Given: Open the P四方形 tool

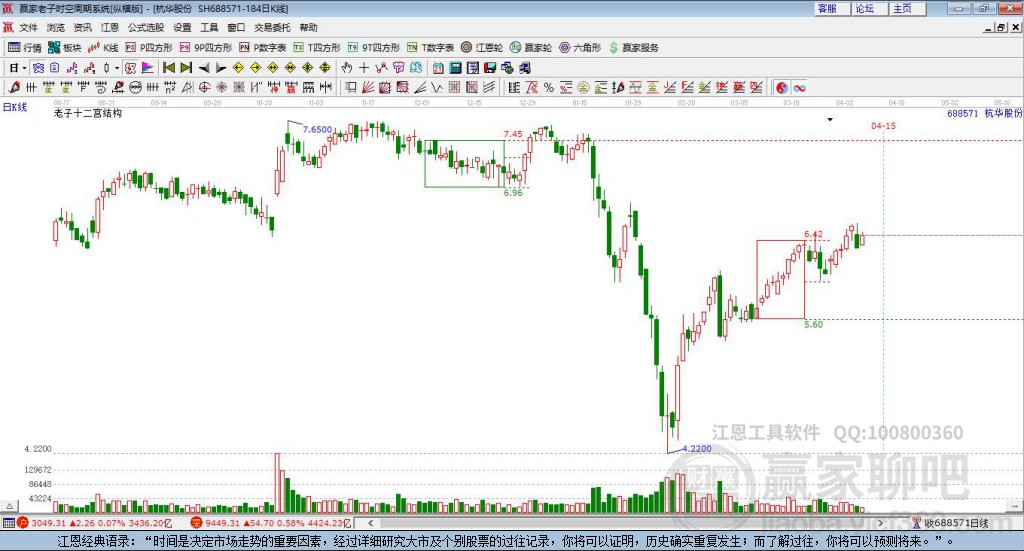Looking at the screenshot, I should coord(149,48).
